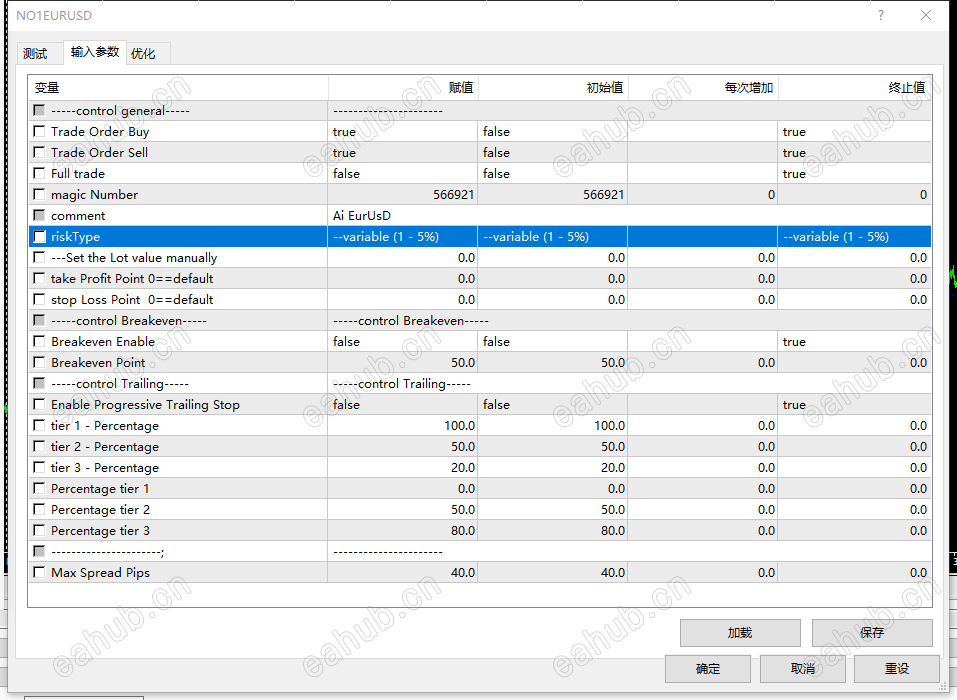
Task: Toggle the riskType checkbox
Action: 39,236
